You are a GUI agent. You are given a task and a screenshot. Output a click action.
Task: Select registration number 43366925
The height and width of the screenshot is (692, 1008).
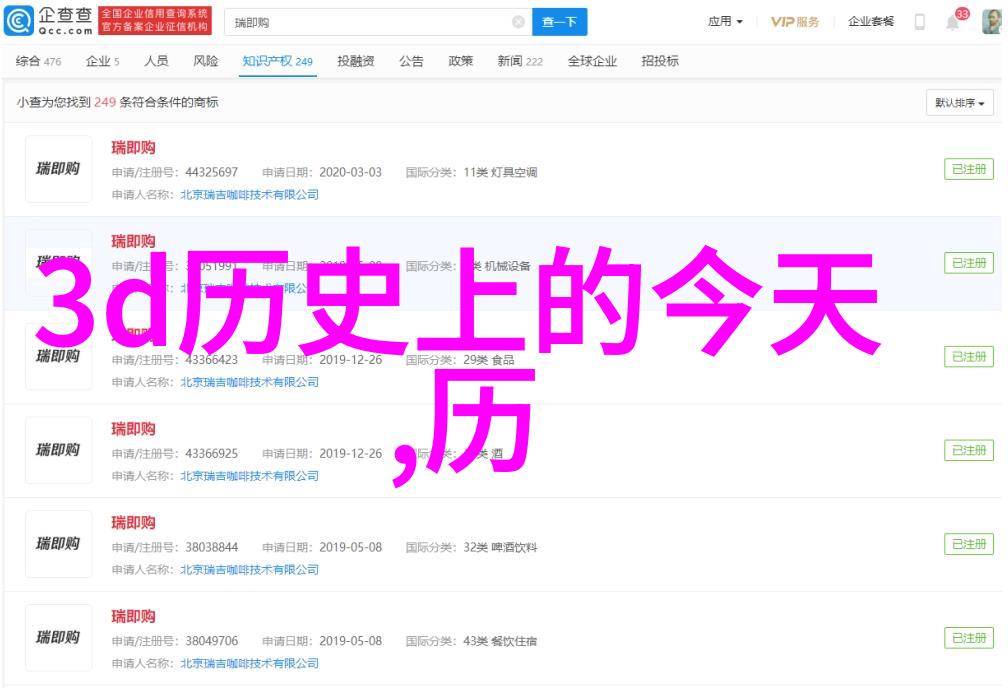coord(212,454)
